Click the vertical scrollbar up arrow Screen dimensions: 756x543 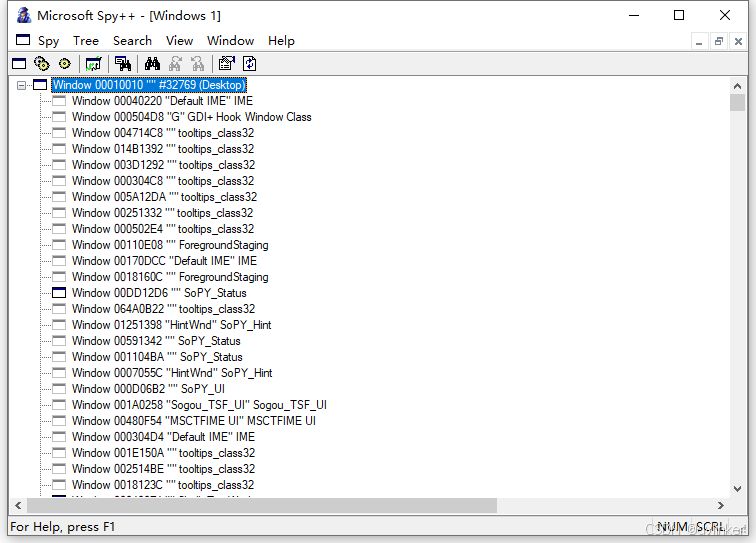click(737, 86)
